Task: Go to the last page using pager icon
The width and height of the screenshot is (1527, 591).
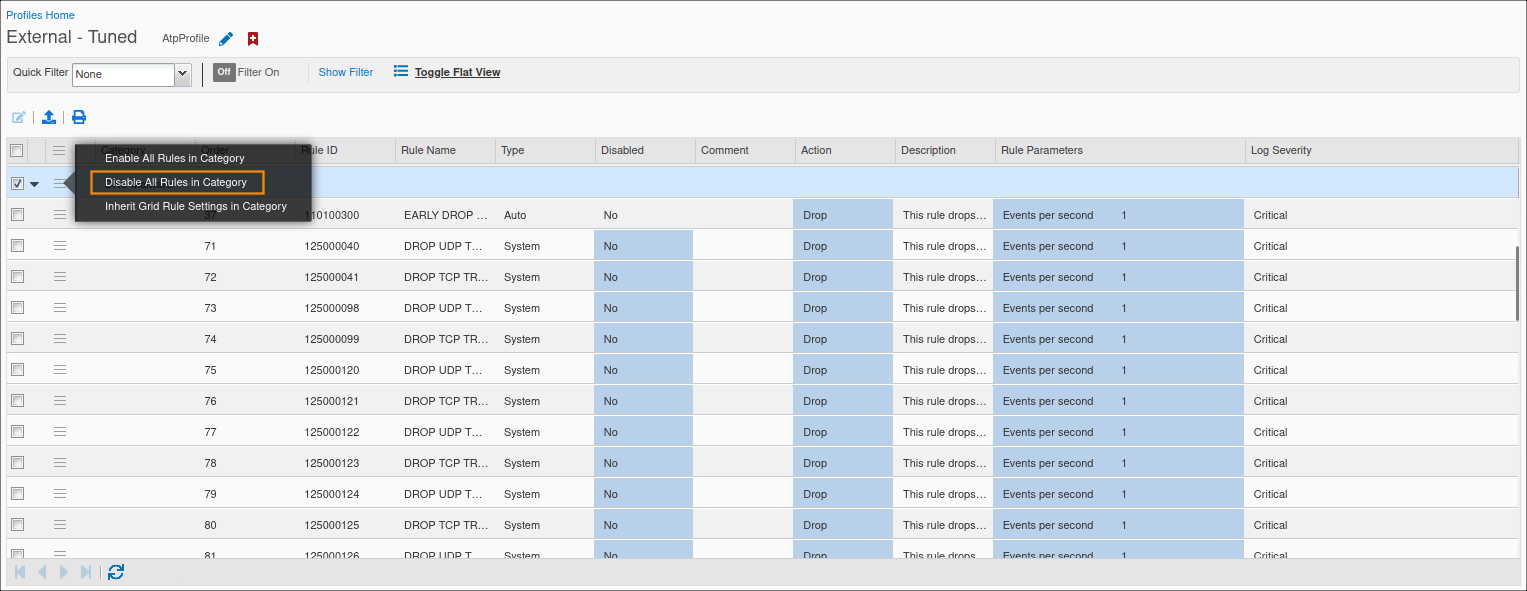Action: pyautogui.click(x=86, y=572)
